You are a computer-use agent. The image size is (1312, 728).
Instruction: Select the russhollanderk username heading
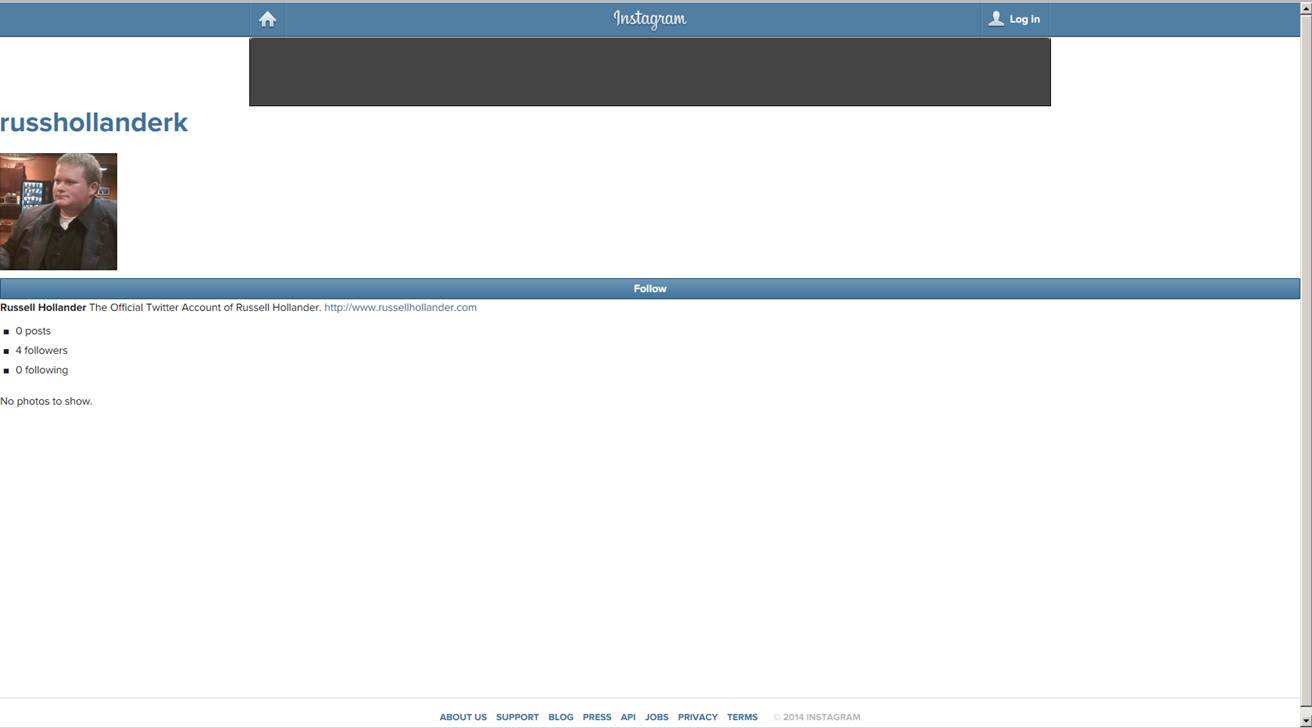pyautogui.click(x=94, y=123)
